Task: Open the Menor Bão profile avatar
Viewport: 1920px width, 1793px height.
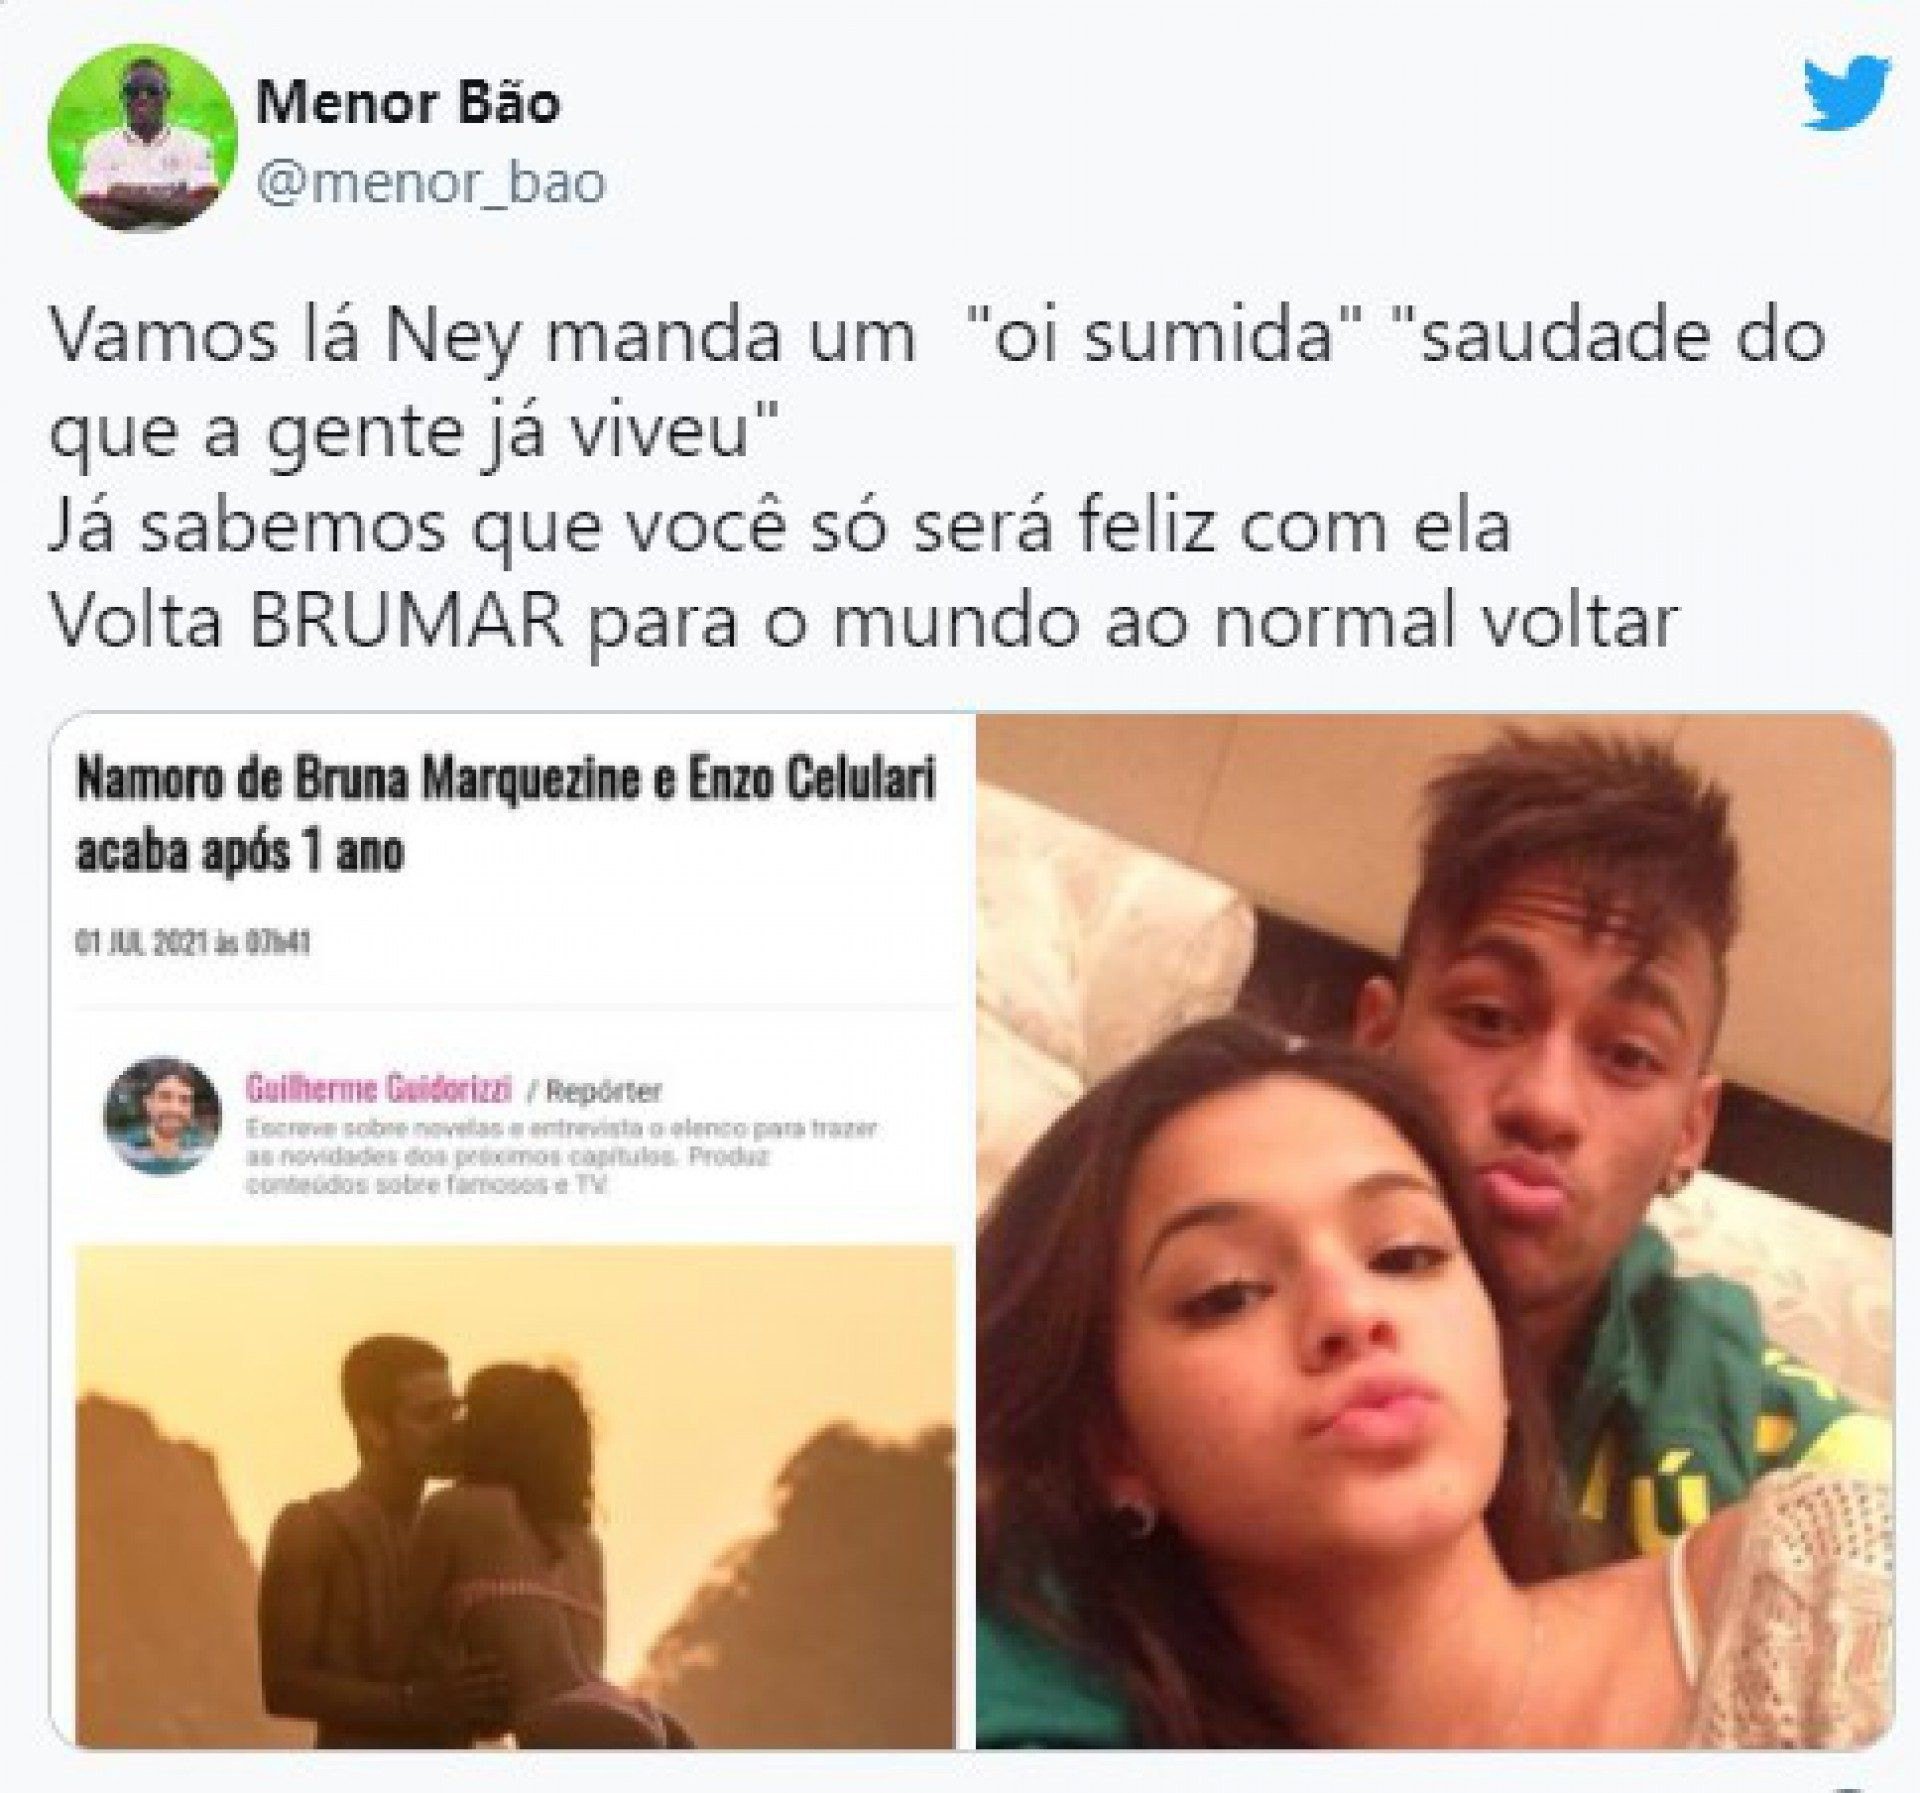Action: pos(143,139)
